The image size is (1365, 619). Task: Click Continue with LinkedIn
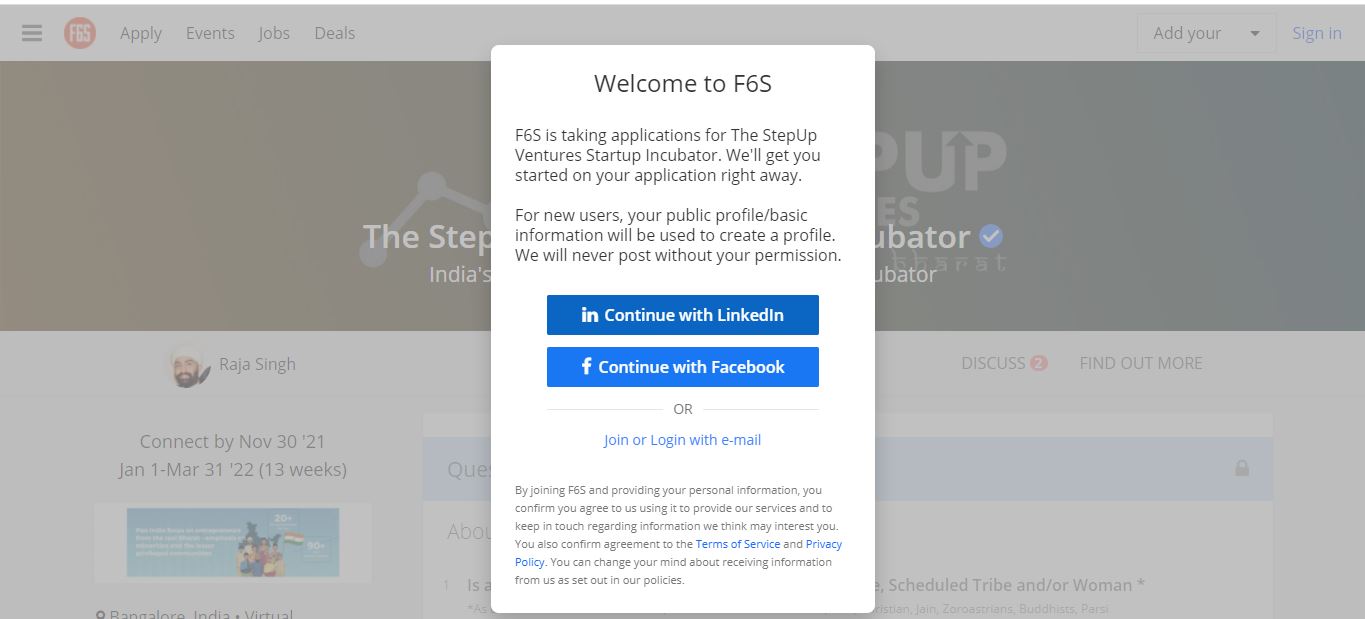tap(683, 314)
